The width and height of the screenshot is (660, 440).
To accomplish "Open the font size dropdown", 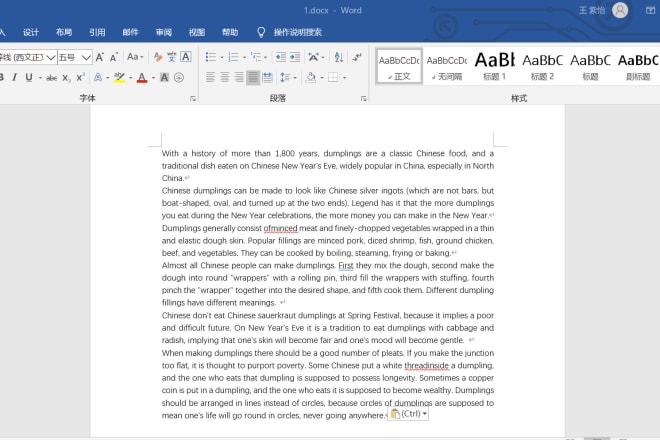I will (x=86, y=57).
